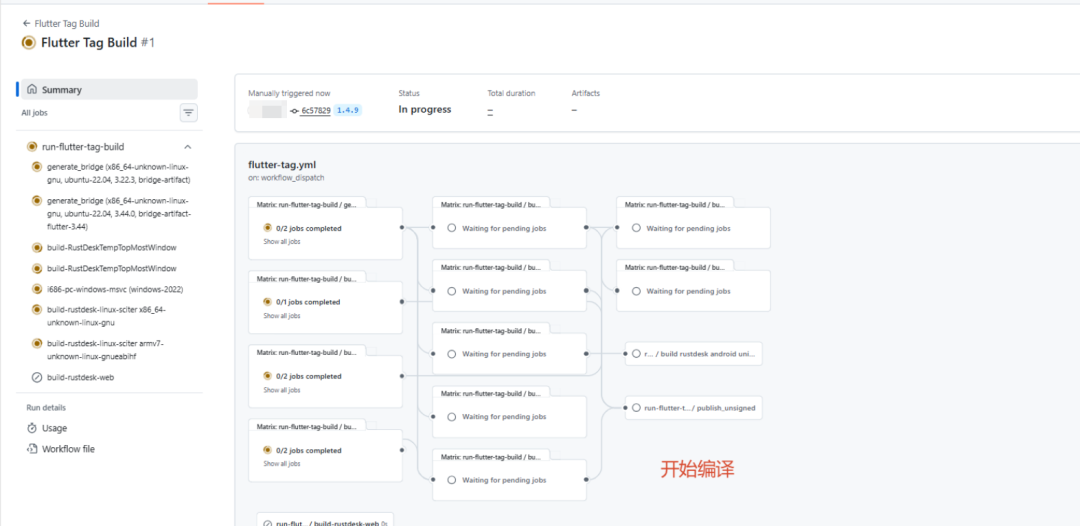Click status icon of sciter armv7-unknown-linux-gnueabihf job

pyautogui.click(x=37, y=344)
